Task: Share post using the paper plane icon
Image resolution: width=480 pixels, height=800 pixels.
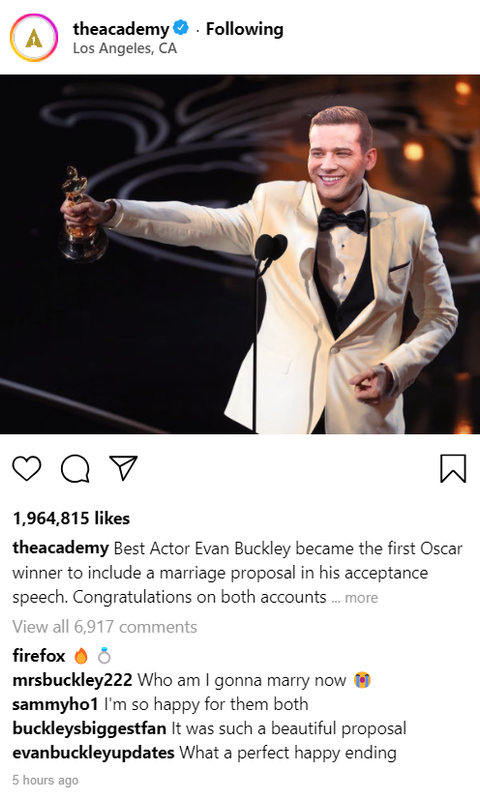Action: (x=123, y=467)
